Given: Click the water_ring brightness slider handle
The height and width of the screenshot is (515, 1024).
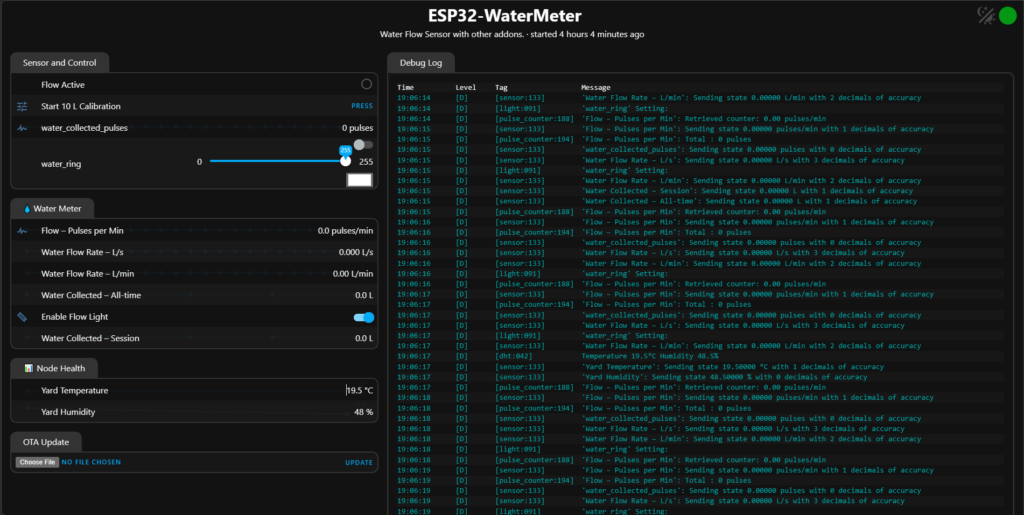Looking at the screenshot, I should click(x=345, y=161).
